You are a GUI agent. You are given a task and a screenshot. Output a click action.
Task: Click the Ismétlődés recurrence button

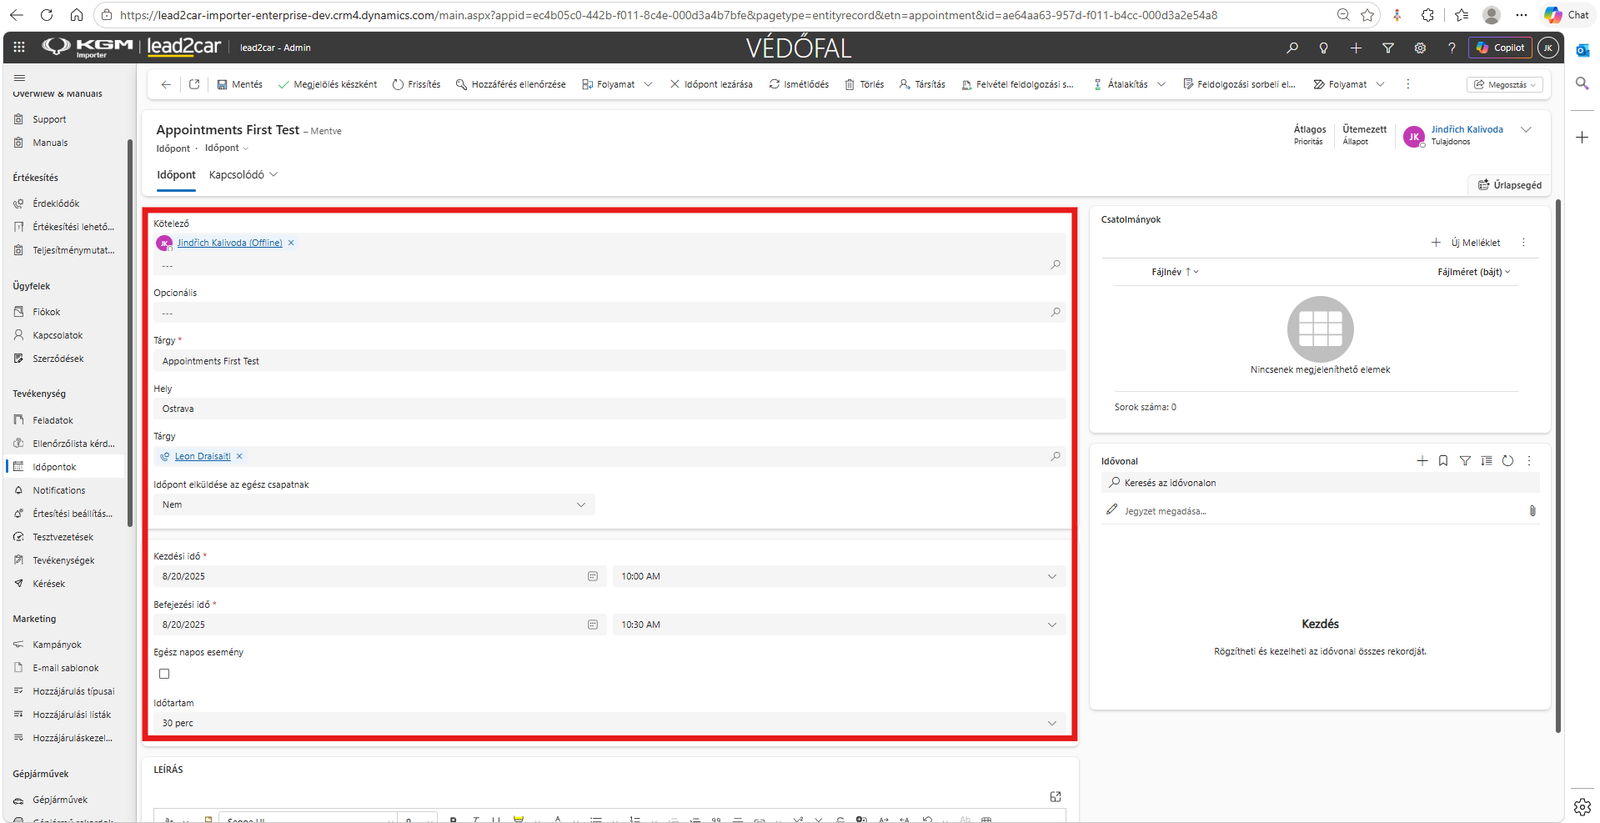click(x=799, y=84)
